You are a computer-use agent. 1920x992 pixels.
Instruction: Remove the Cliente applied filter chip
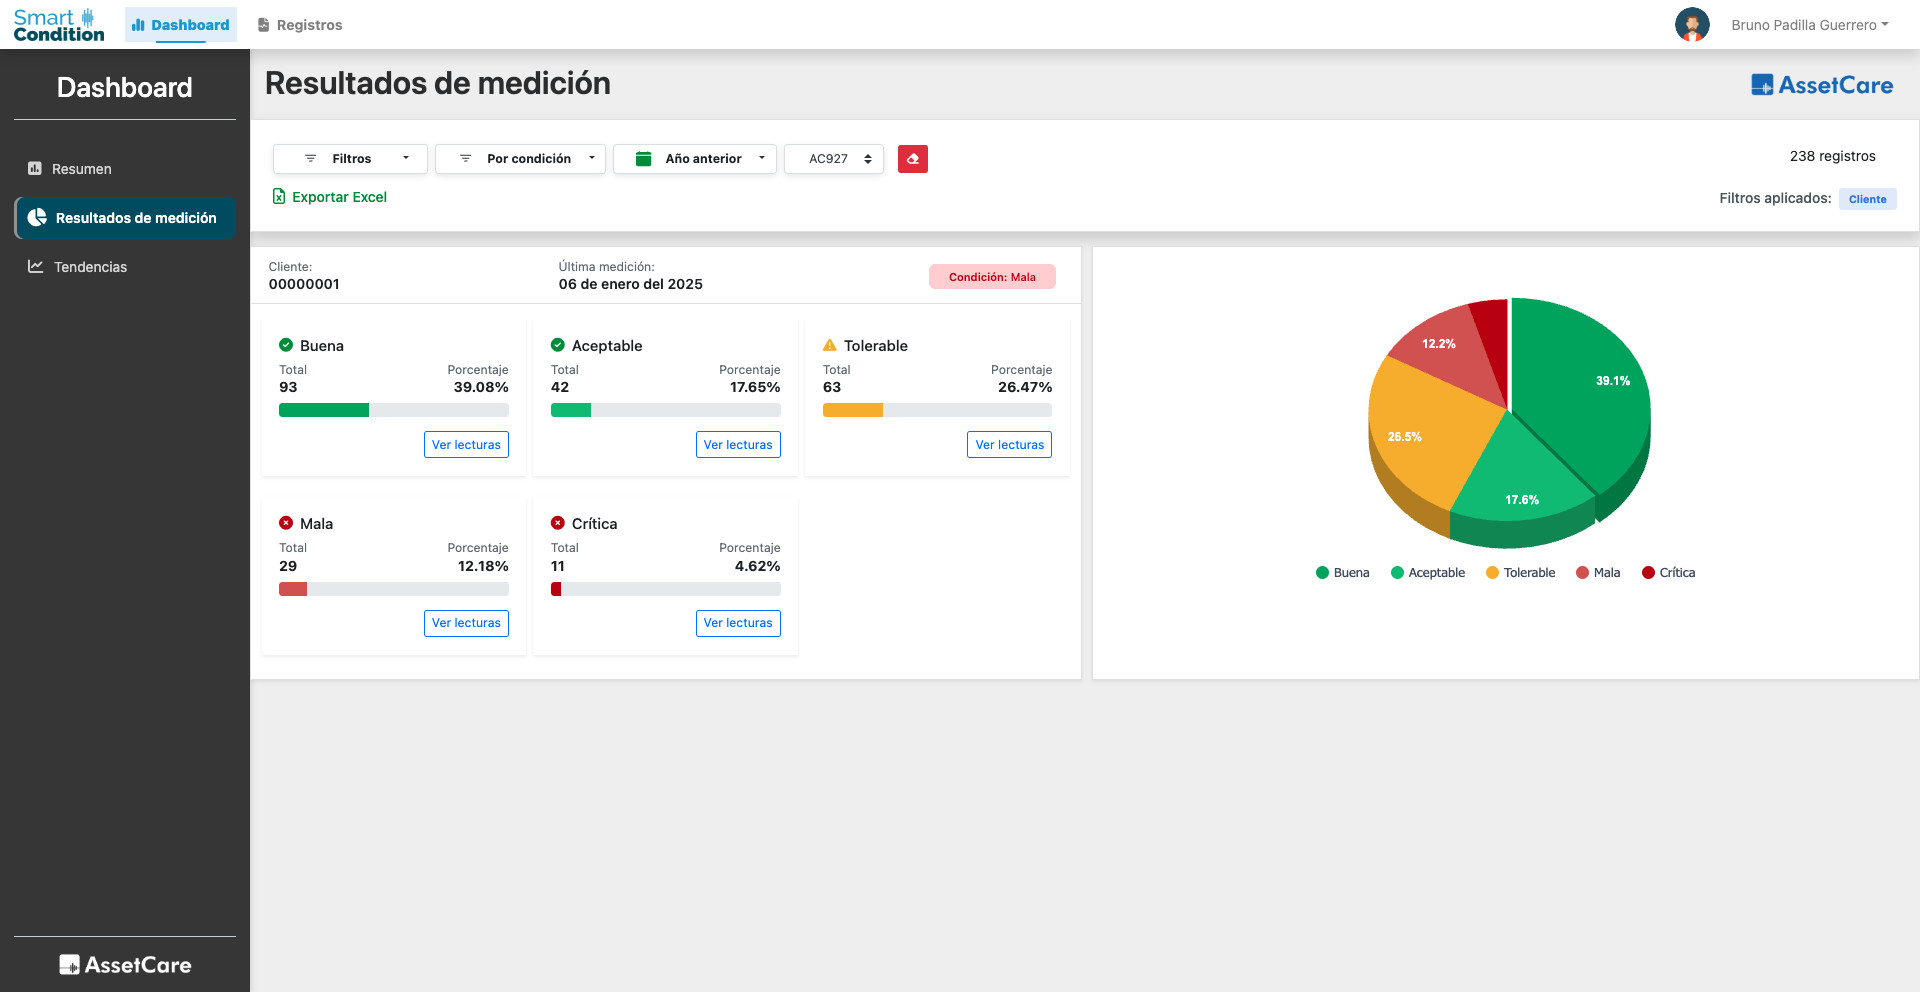tap(1867, 199)
